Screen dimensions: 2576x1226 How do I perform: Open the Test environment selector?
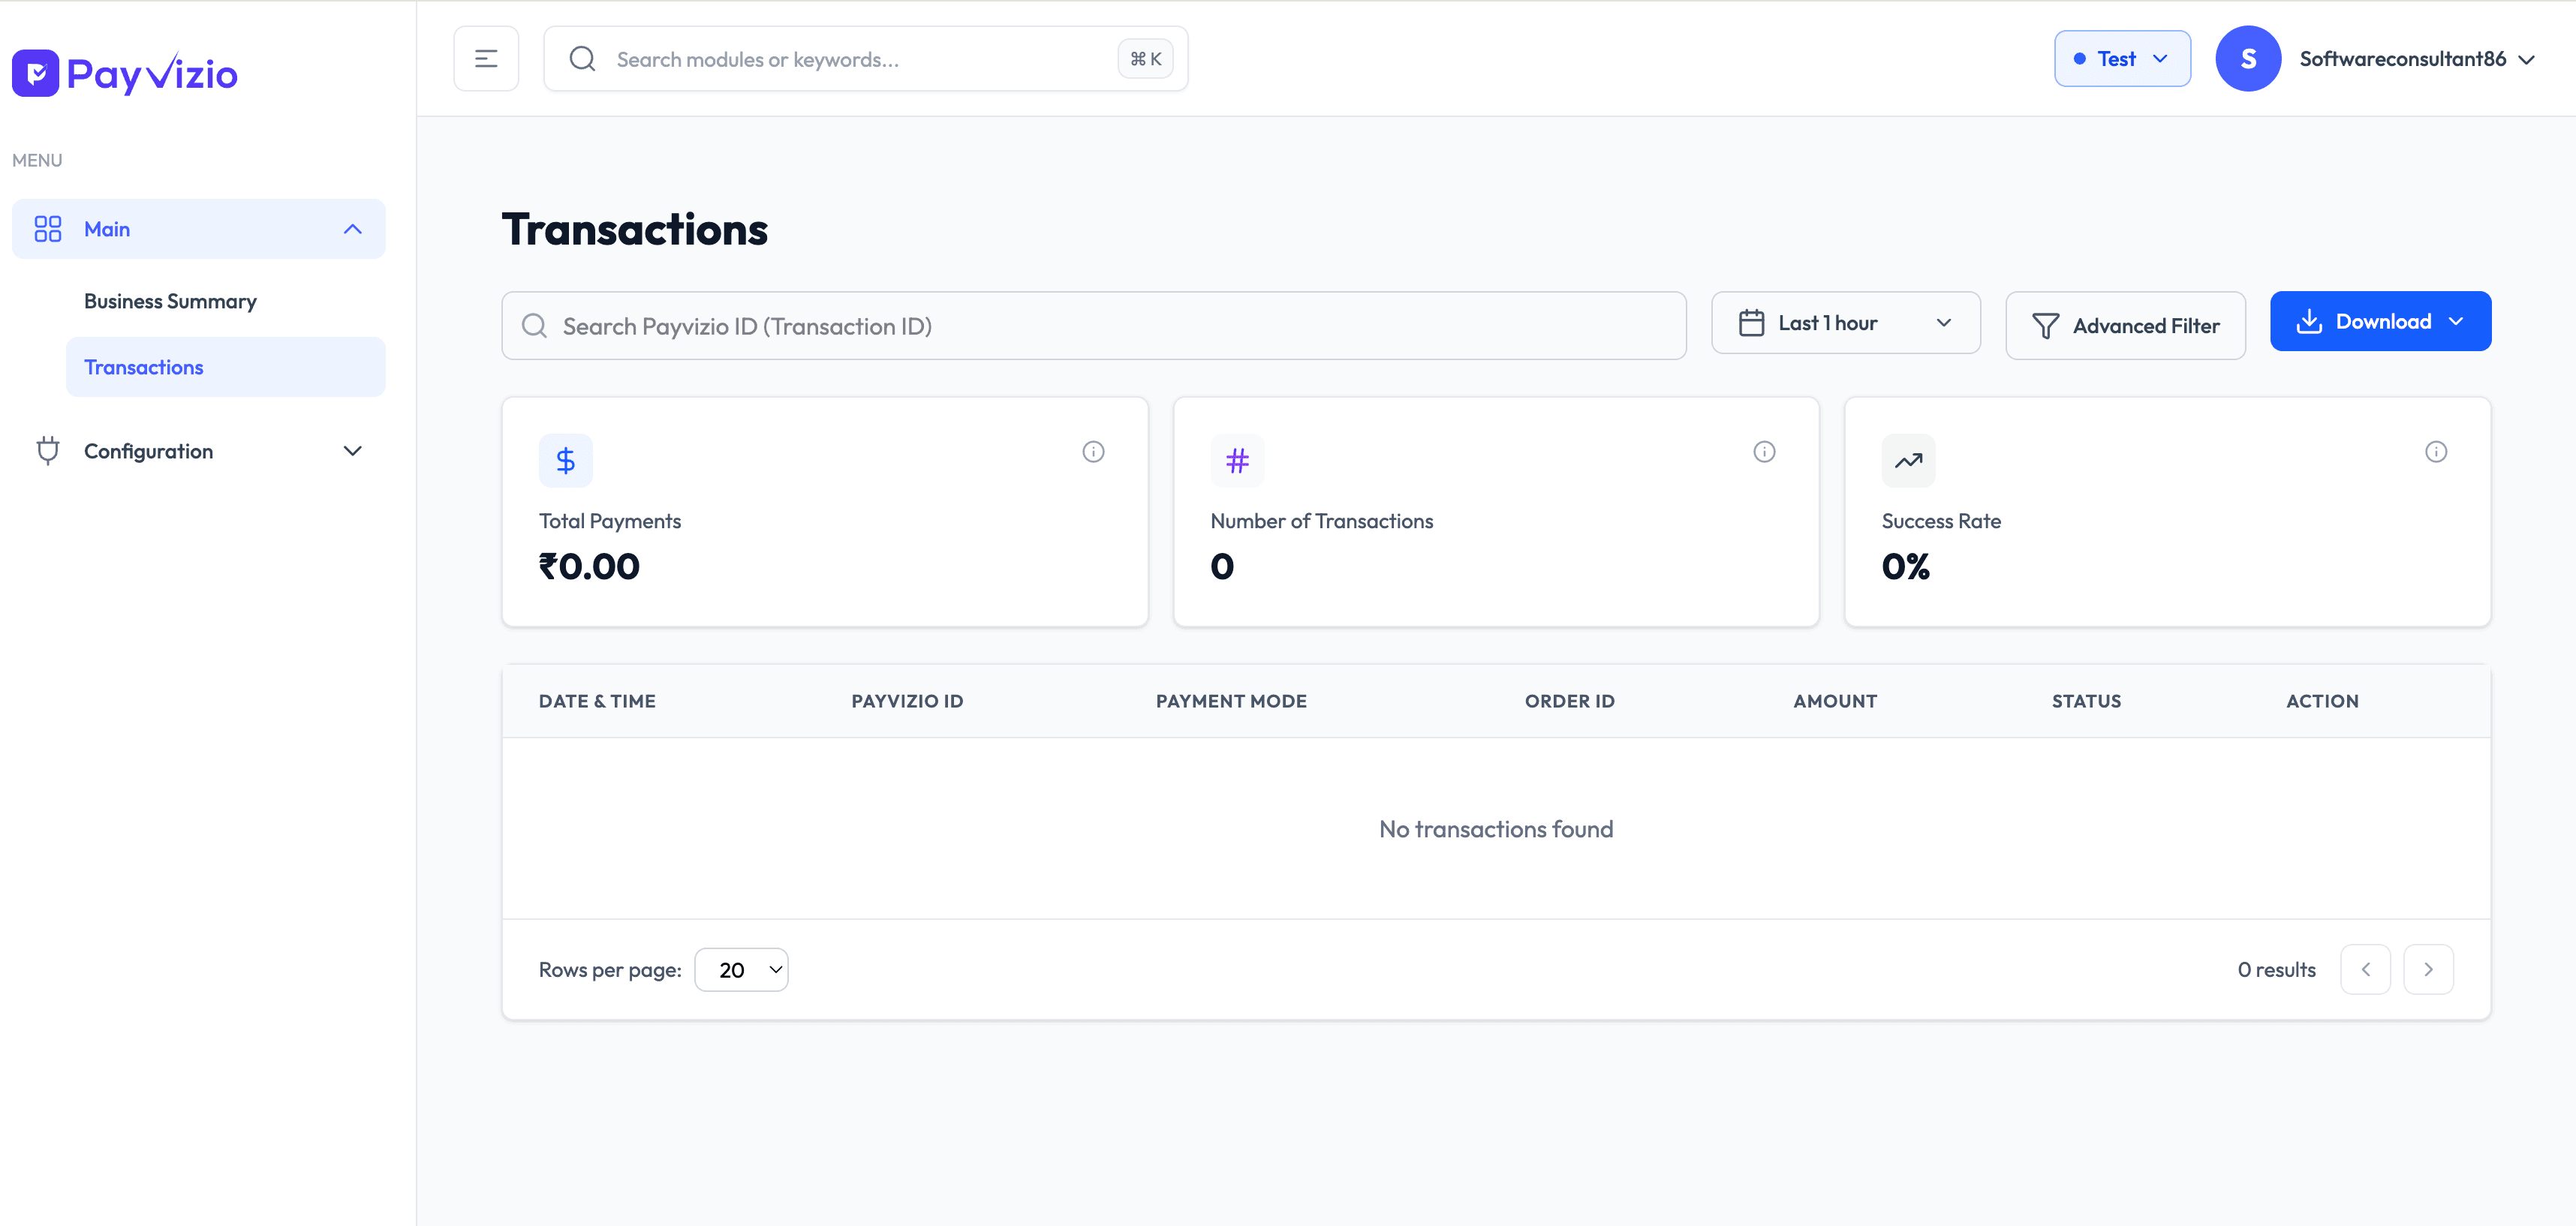point(2122,58)
